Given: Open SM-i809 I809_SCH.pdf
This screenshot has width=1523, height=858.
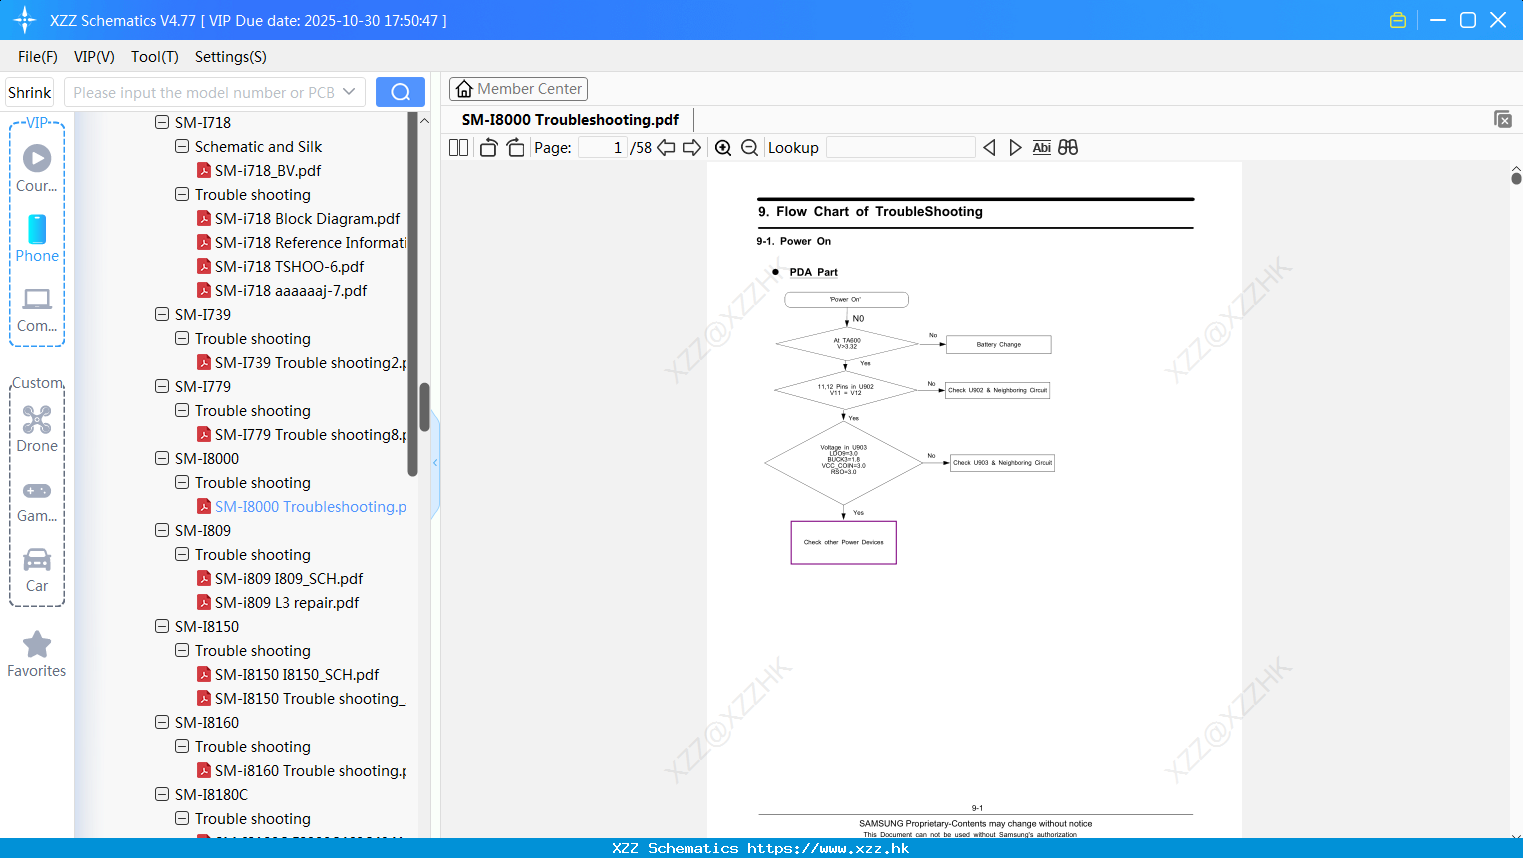Looking at the screenshot, I should [289, 578].
